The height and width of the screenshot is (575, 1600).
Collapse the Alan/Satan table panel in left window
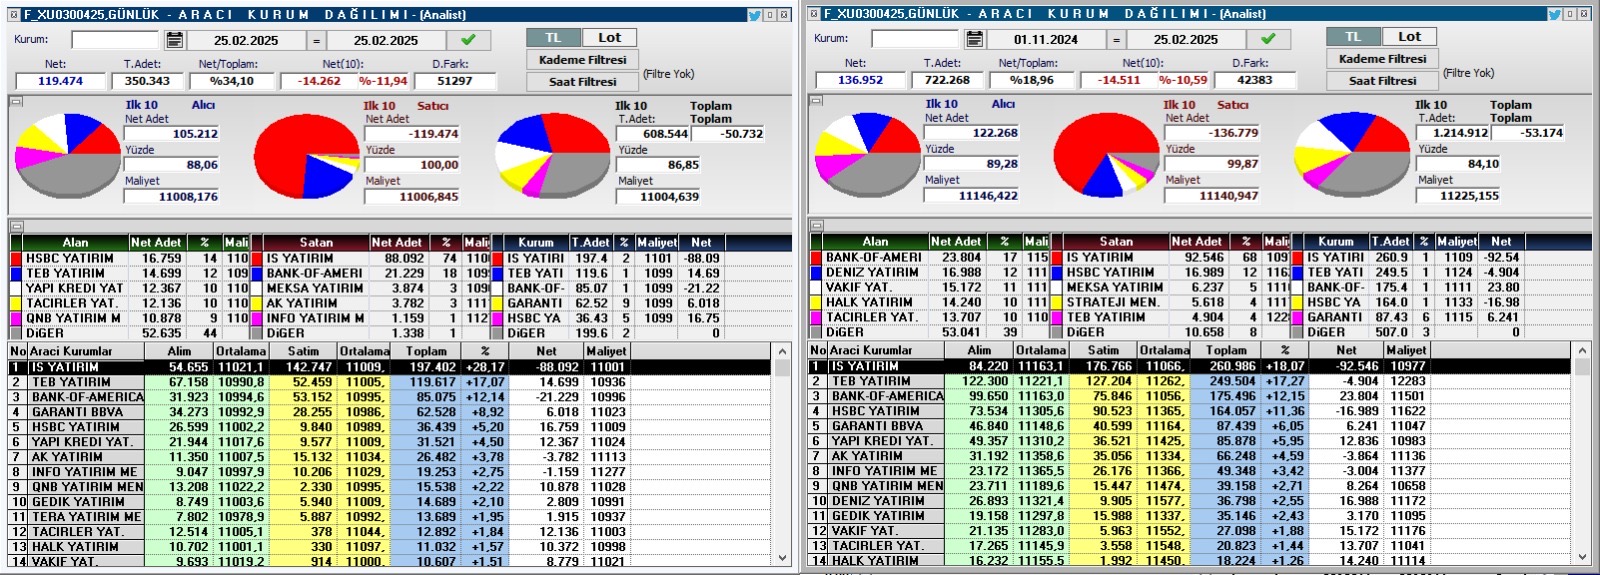pos(16,226)
